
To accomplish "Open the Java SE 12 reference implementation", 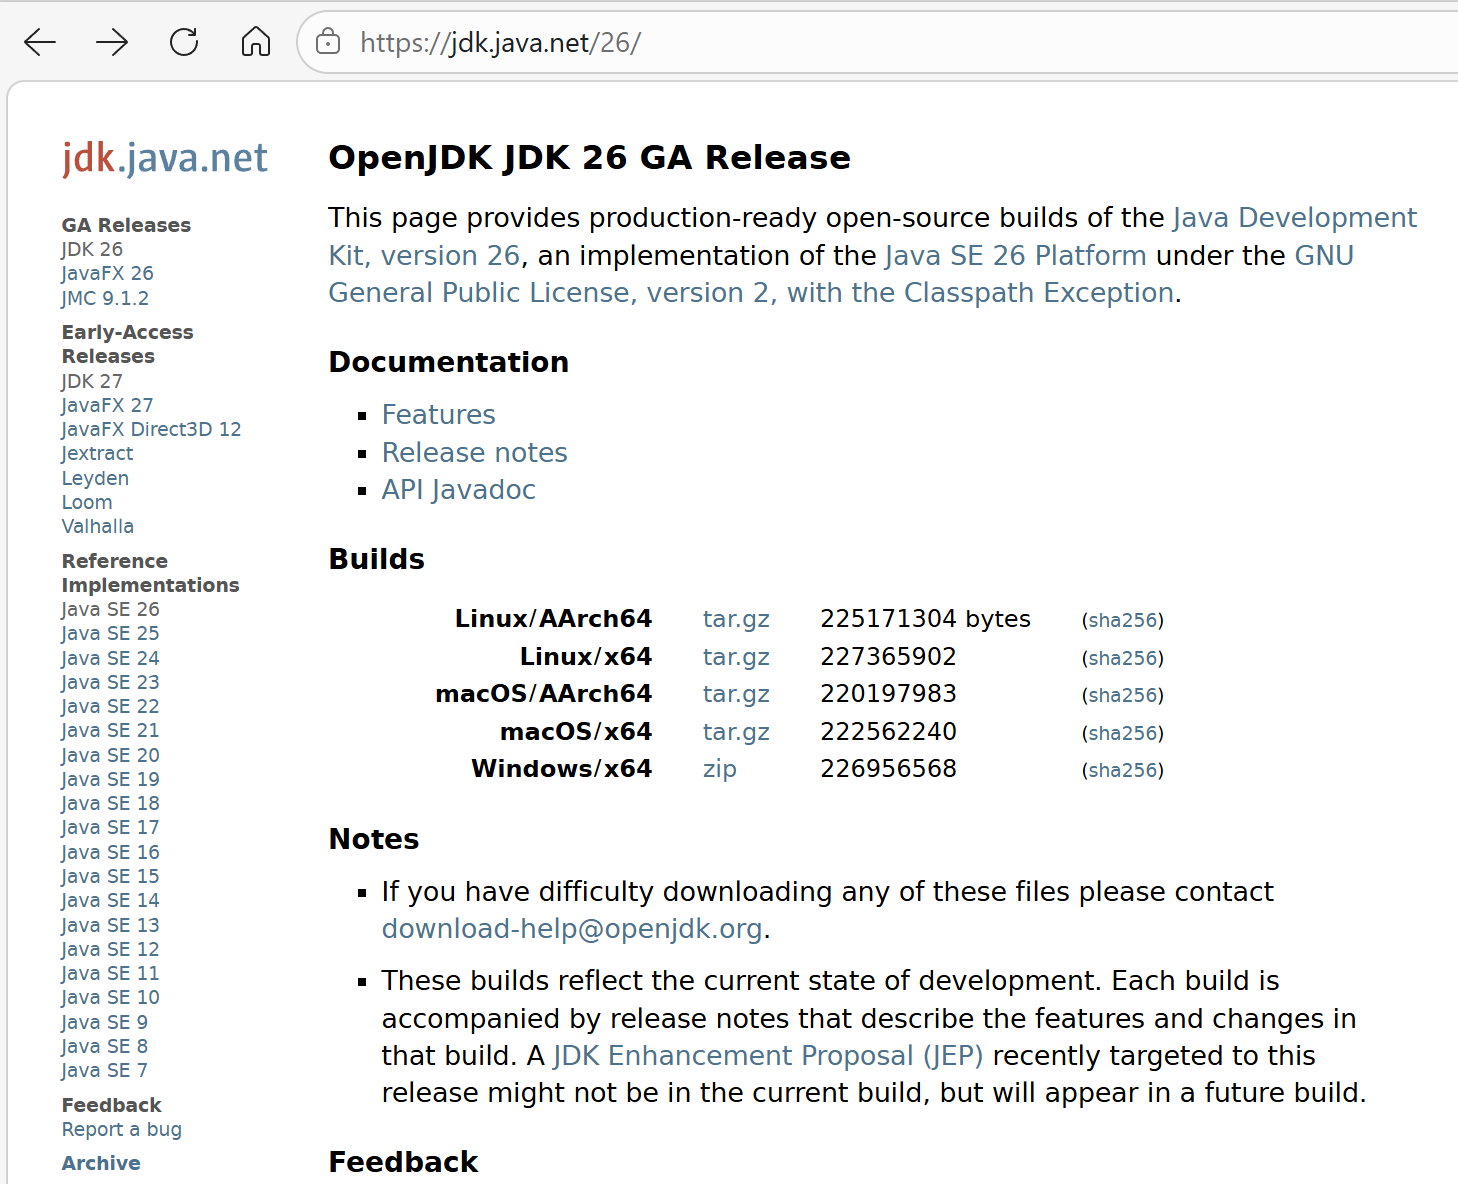I will 110,949.
